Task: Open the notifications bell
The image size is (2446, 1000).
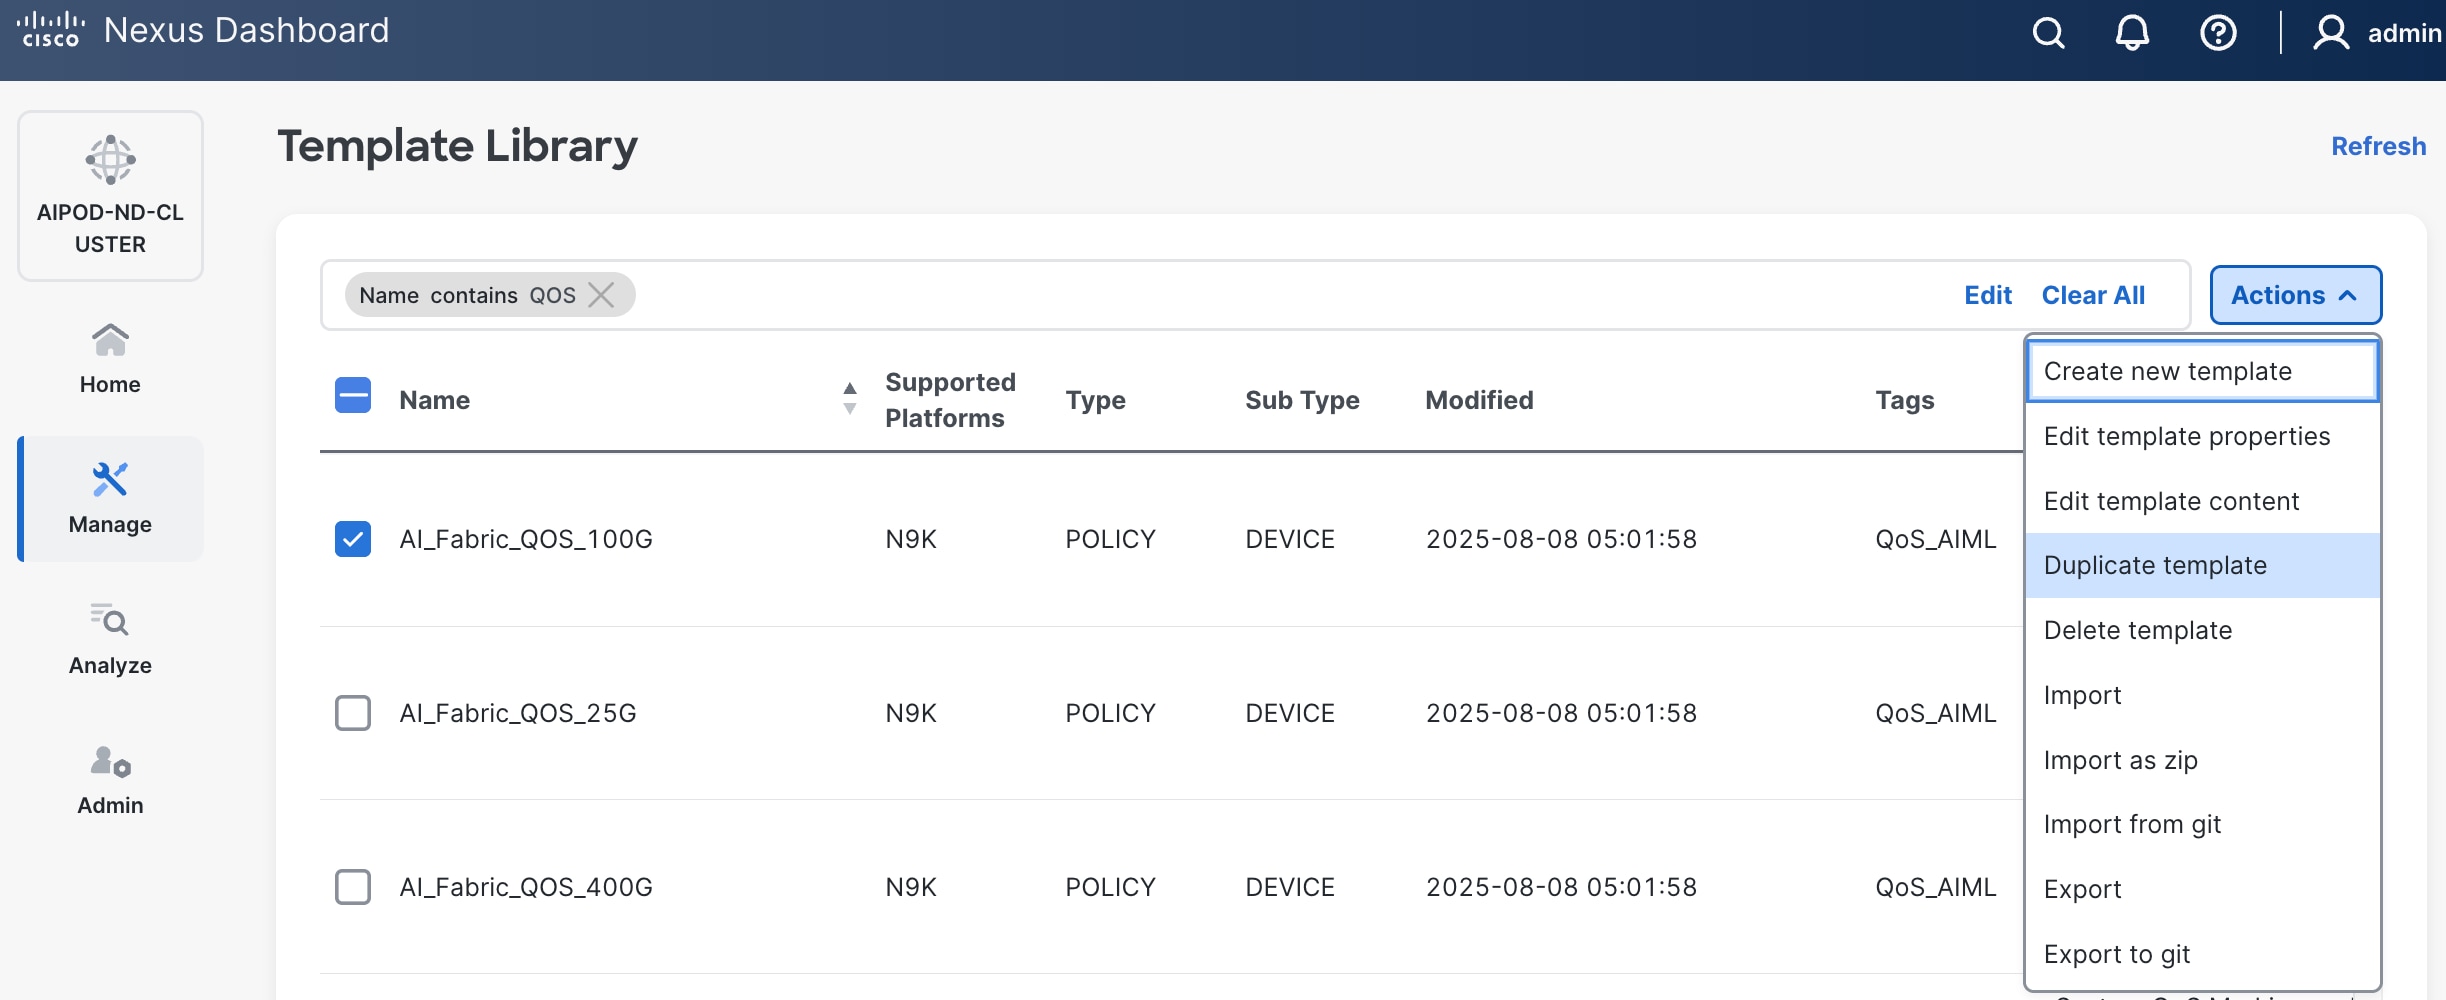Action: 2132,33
